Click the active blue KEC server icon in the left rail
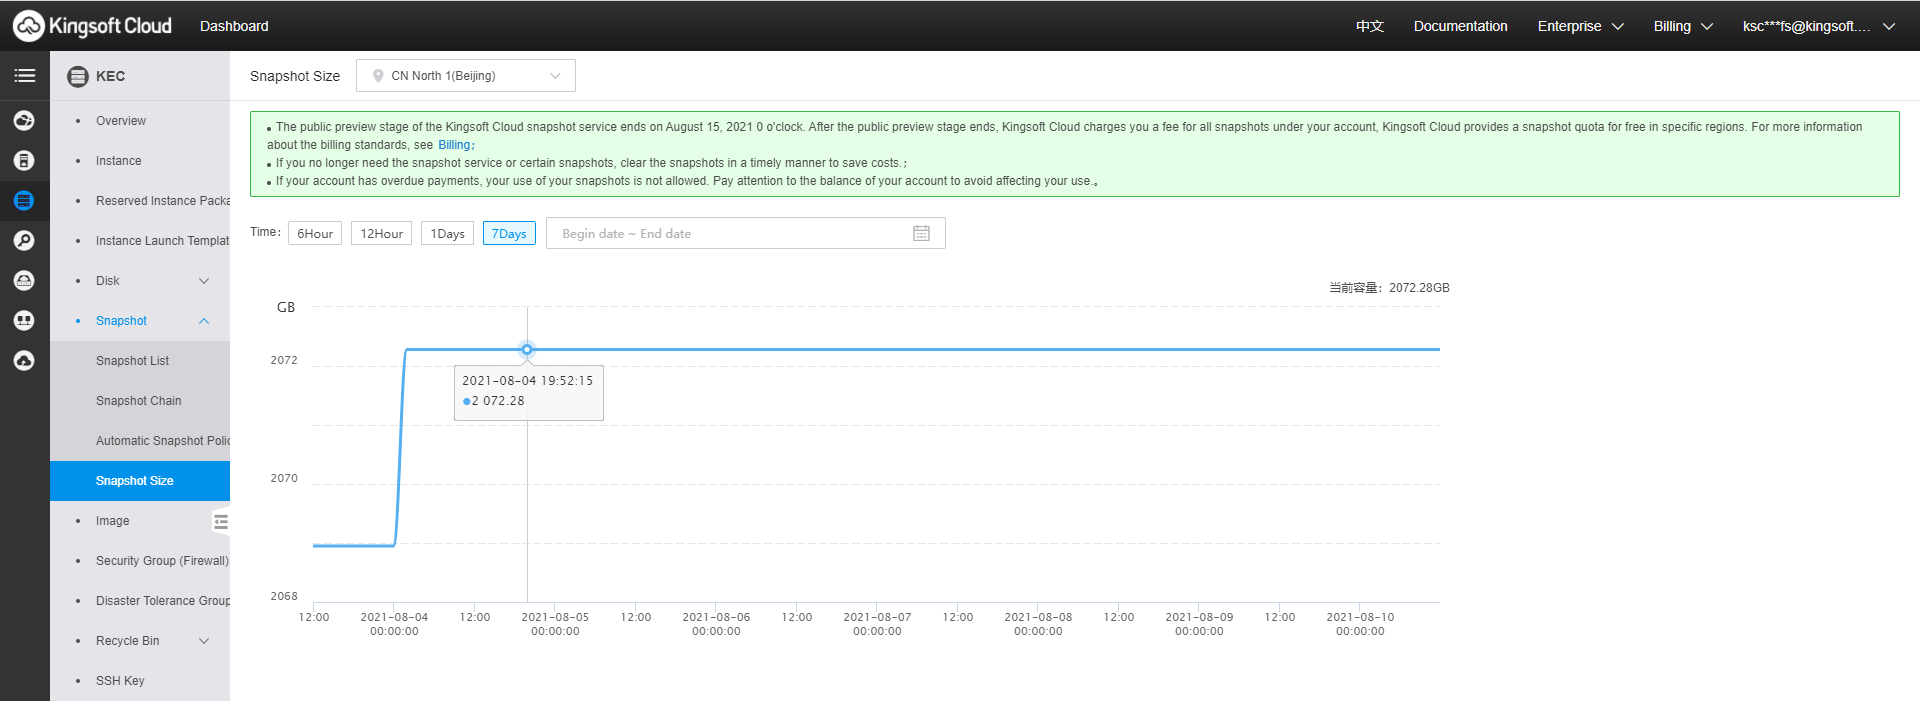1920x701 pixels. [x=25, y=200]
